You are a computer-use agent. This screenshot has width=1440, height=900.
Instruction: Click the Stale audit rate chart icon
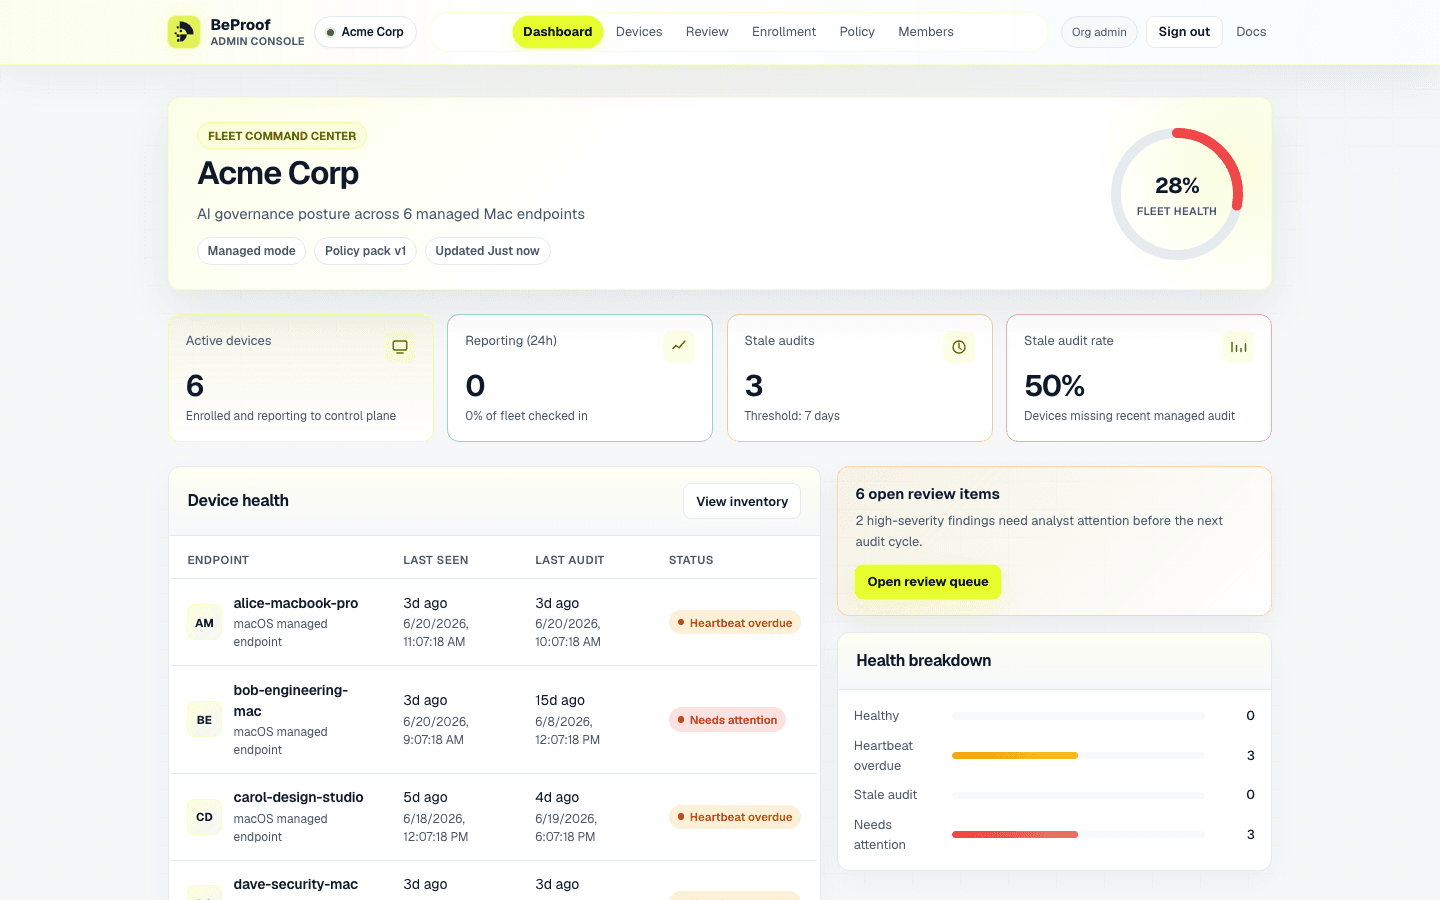click(x=1238, y=347)
